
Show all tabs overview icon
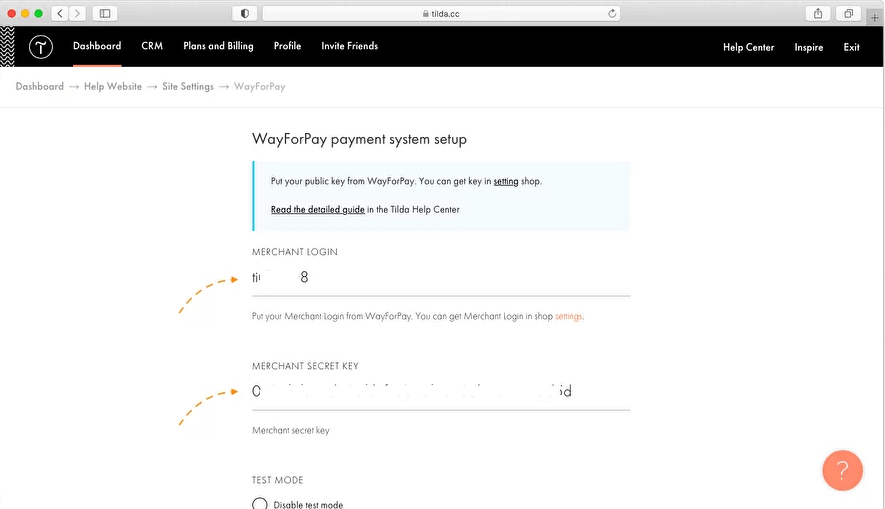click(848, 14)
